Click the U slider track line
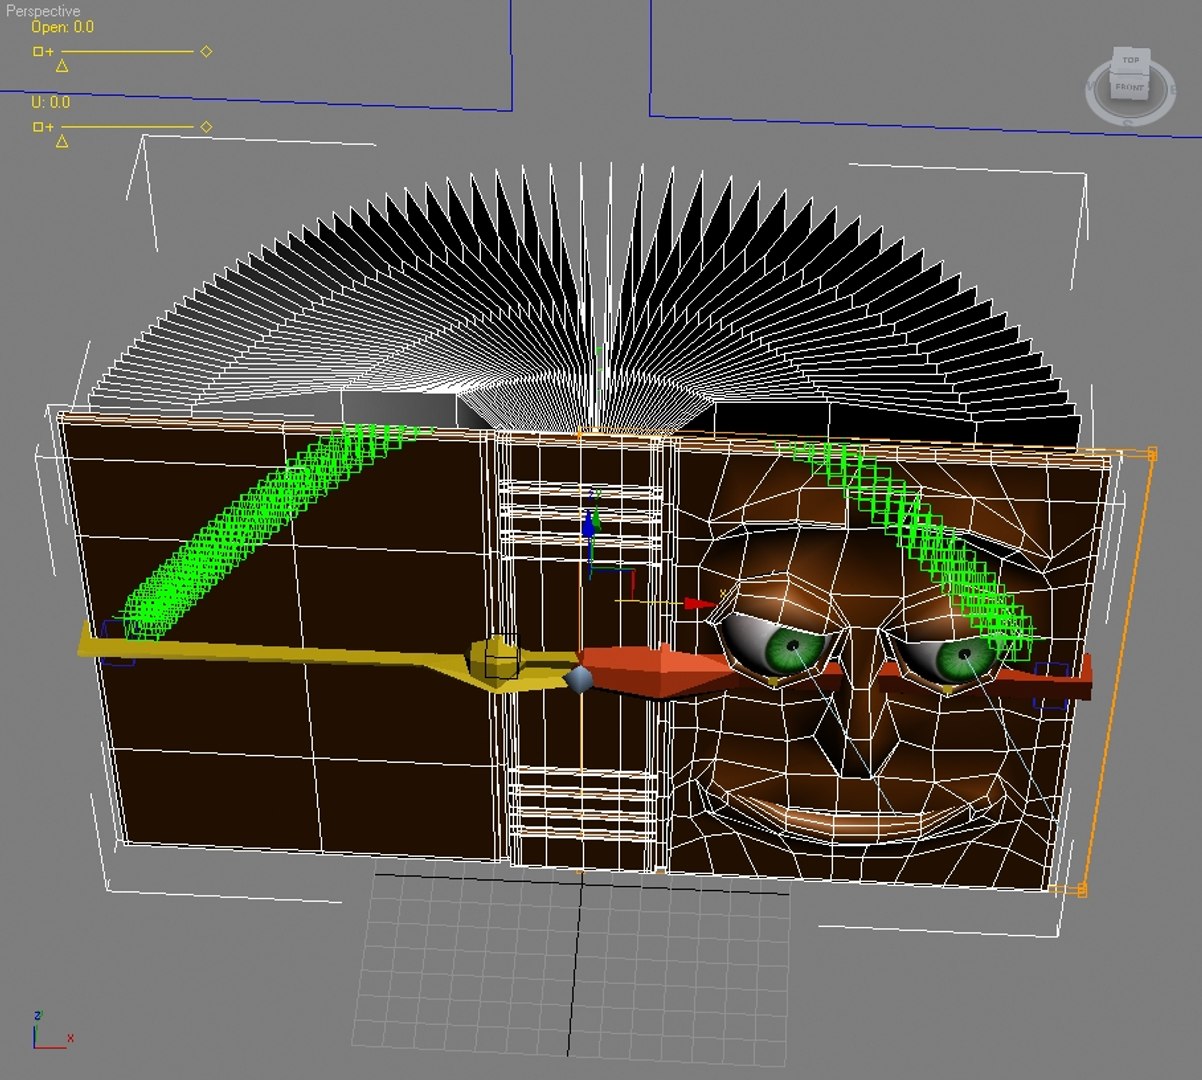This screenshot has height=1080, width=1202. (127, 127)
